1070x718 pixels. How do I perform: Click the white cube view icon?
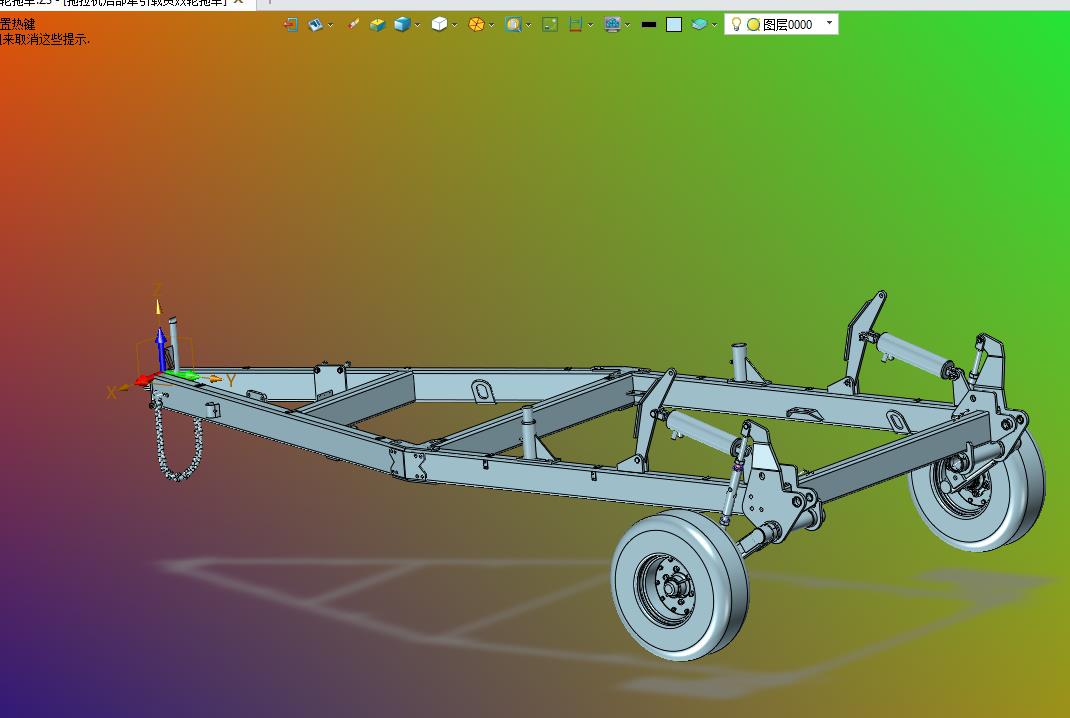439,25
